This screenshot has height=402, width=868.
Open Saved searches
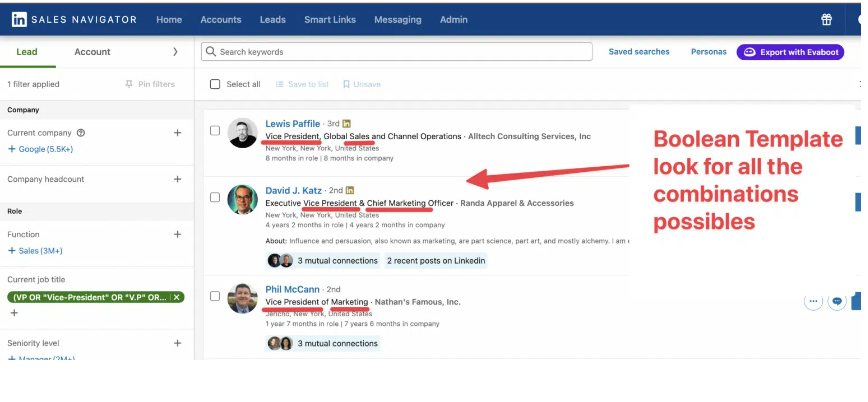[x=639, y=51]
